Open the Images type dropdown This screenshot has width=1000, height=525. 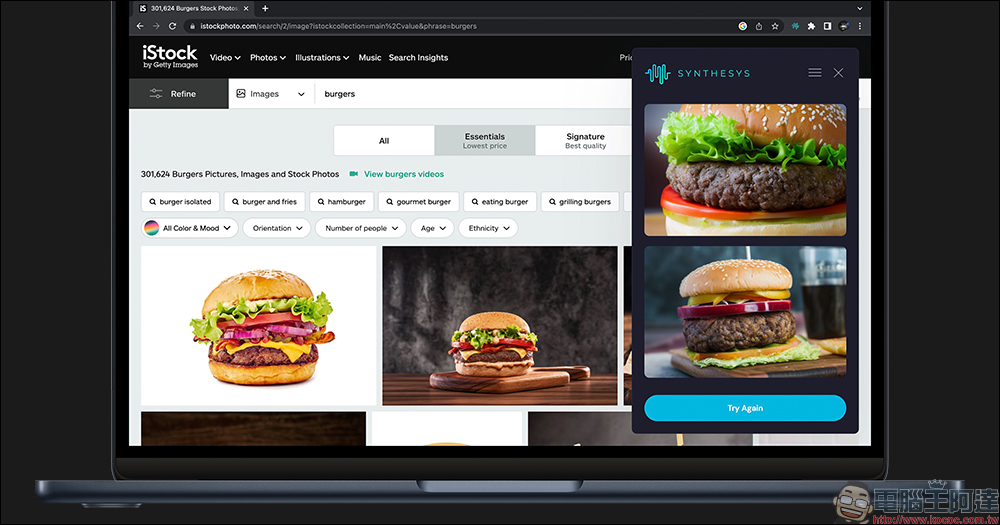[270, 94]
